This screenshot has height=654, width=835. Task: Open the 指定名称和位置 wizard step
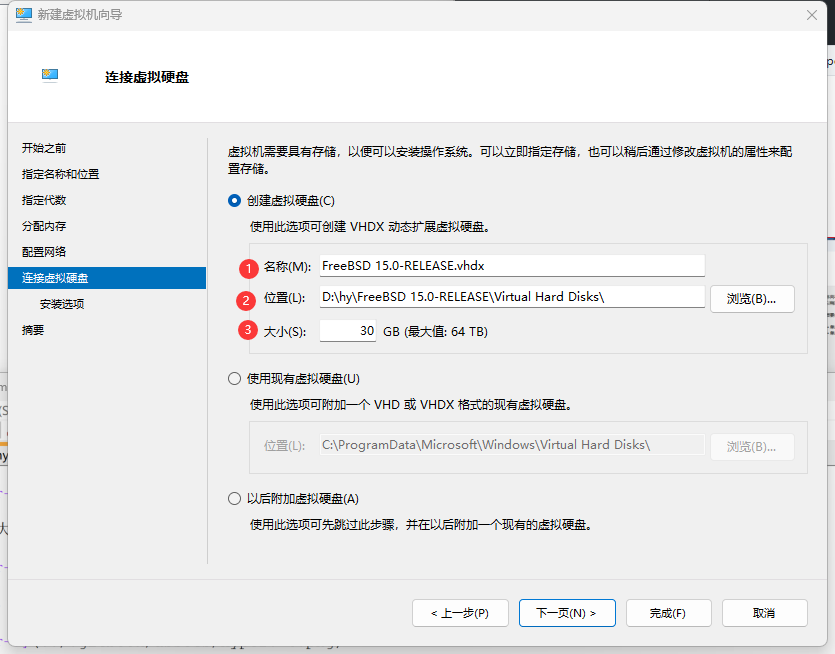click(61, 174)
